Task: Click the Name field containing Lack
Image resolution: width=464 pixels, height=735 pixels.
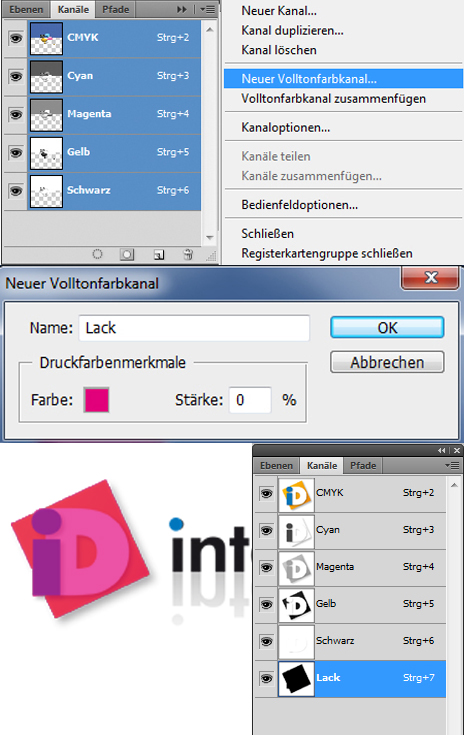Action: (194, 328)
